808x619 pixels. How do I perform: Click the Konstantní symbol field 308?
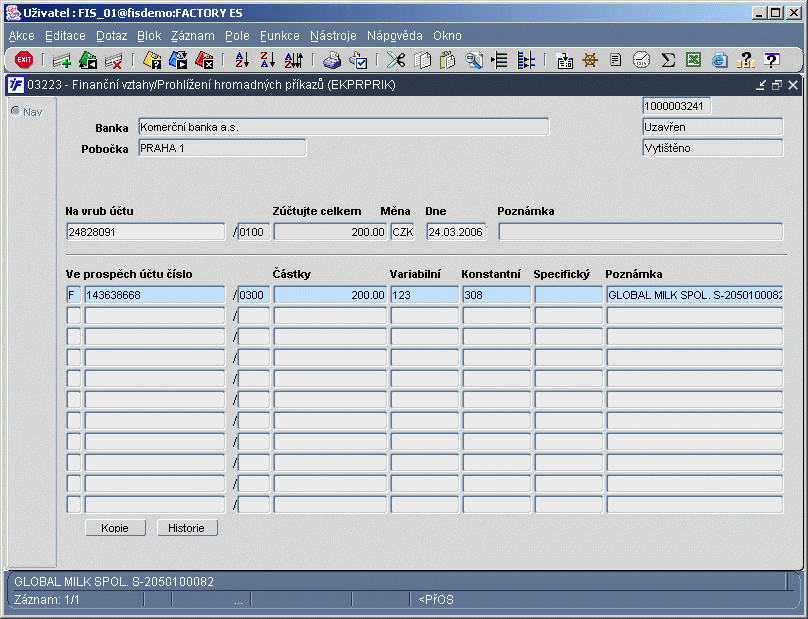click(x=496, y=295)
